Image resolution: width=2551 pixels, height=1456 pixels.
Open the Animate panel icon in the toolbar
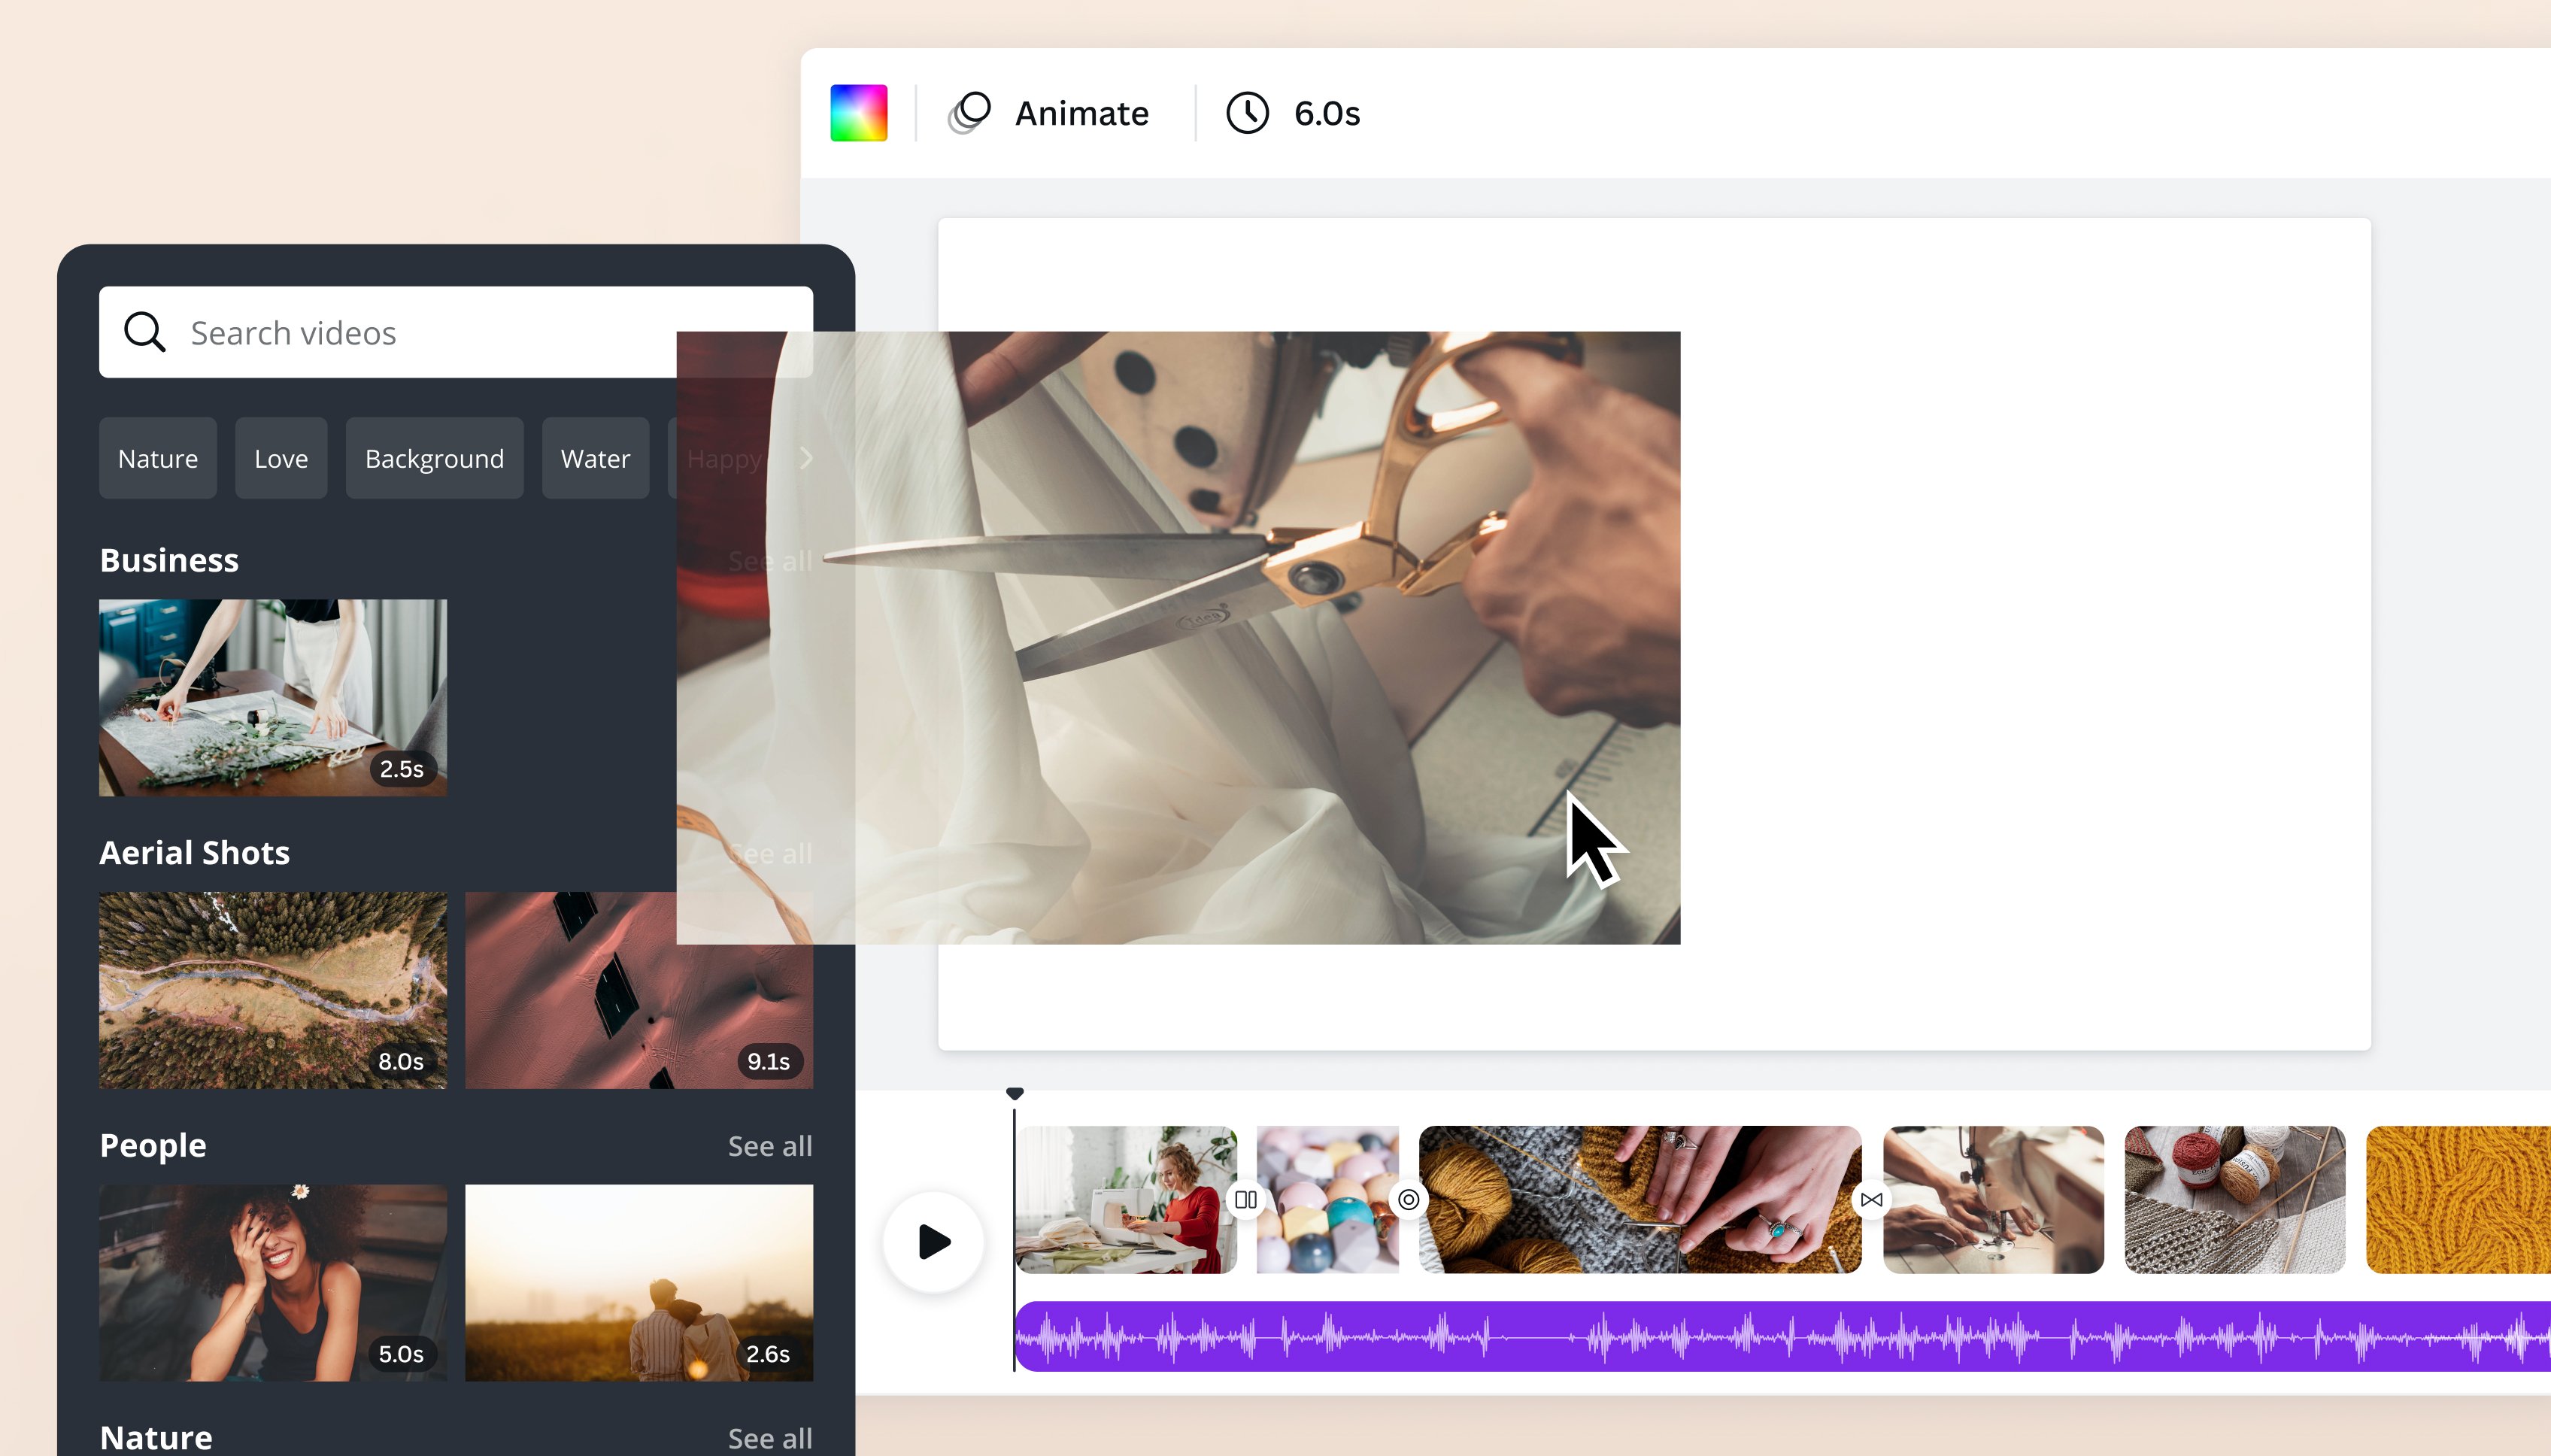[969, 112]
